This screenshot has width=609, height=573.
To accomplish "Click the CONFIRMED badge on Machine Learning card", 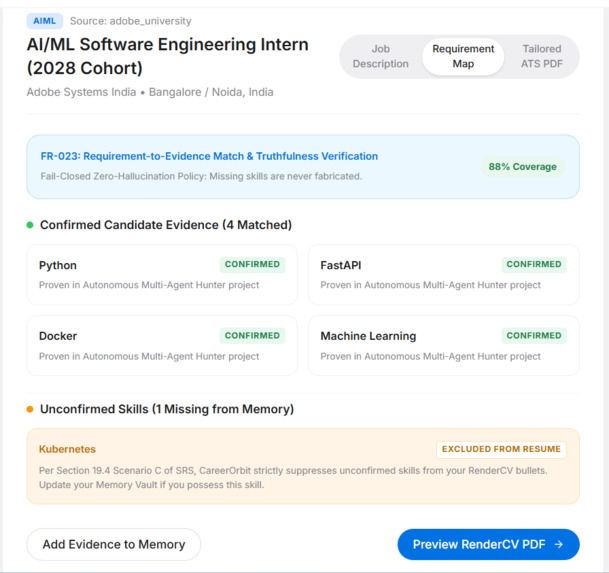I will (x=534, y=336).
